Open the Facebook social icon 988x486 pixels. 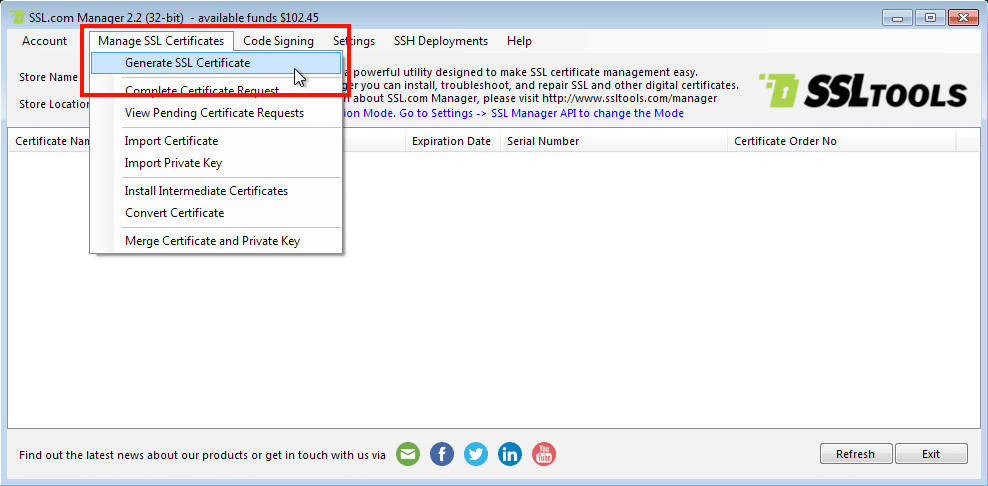[442, 454]
